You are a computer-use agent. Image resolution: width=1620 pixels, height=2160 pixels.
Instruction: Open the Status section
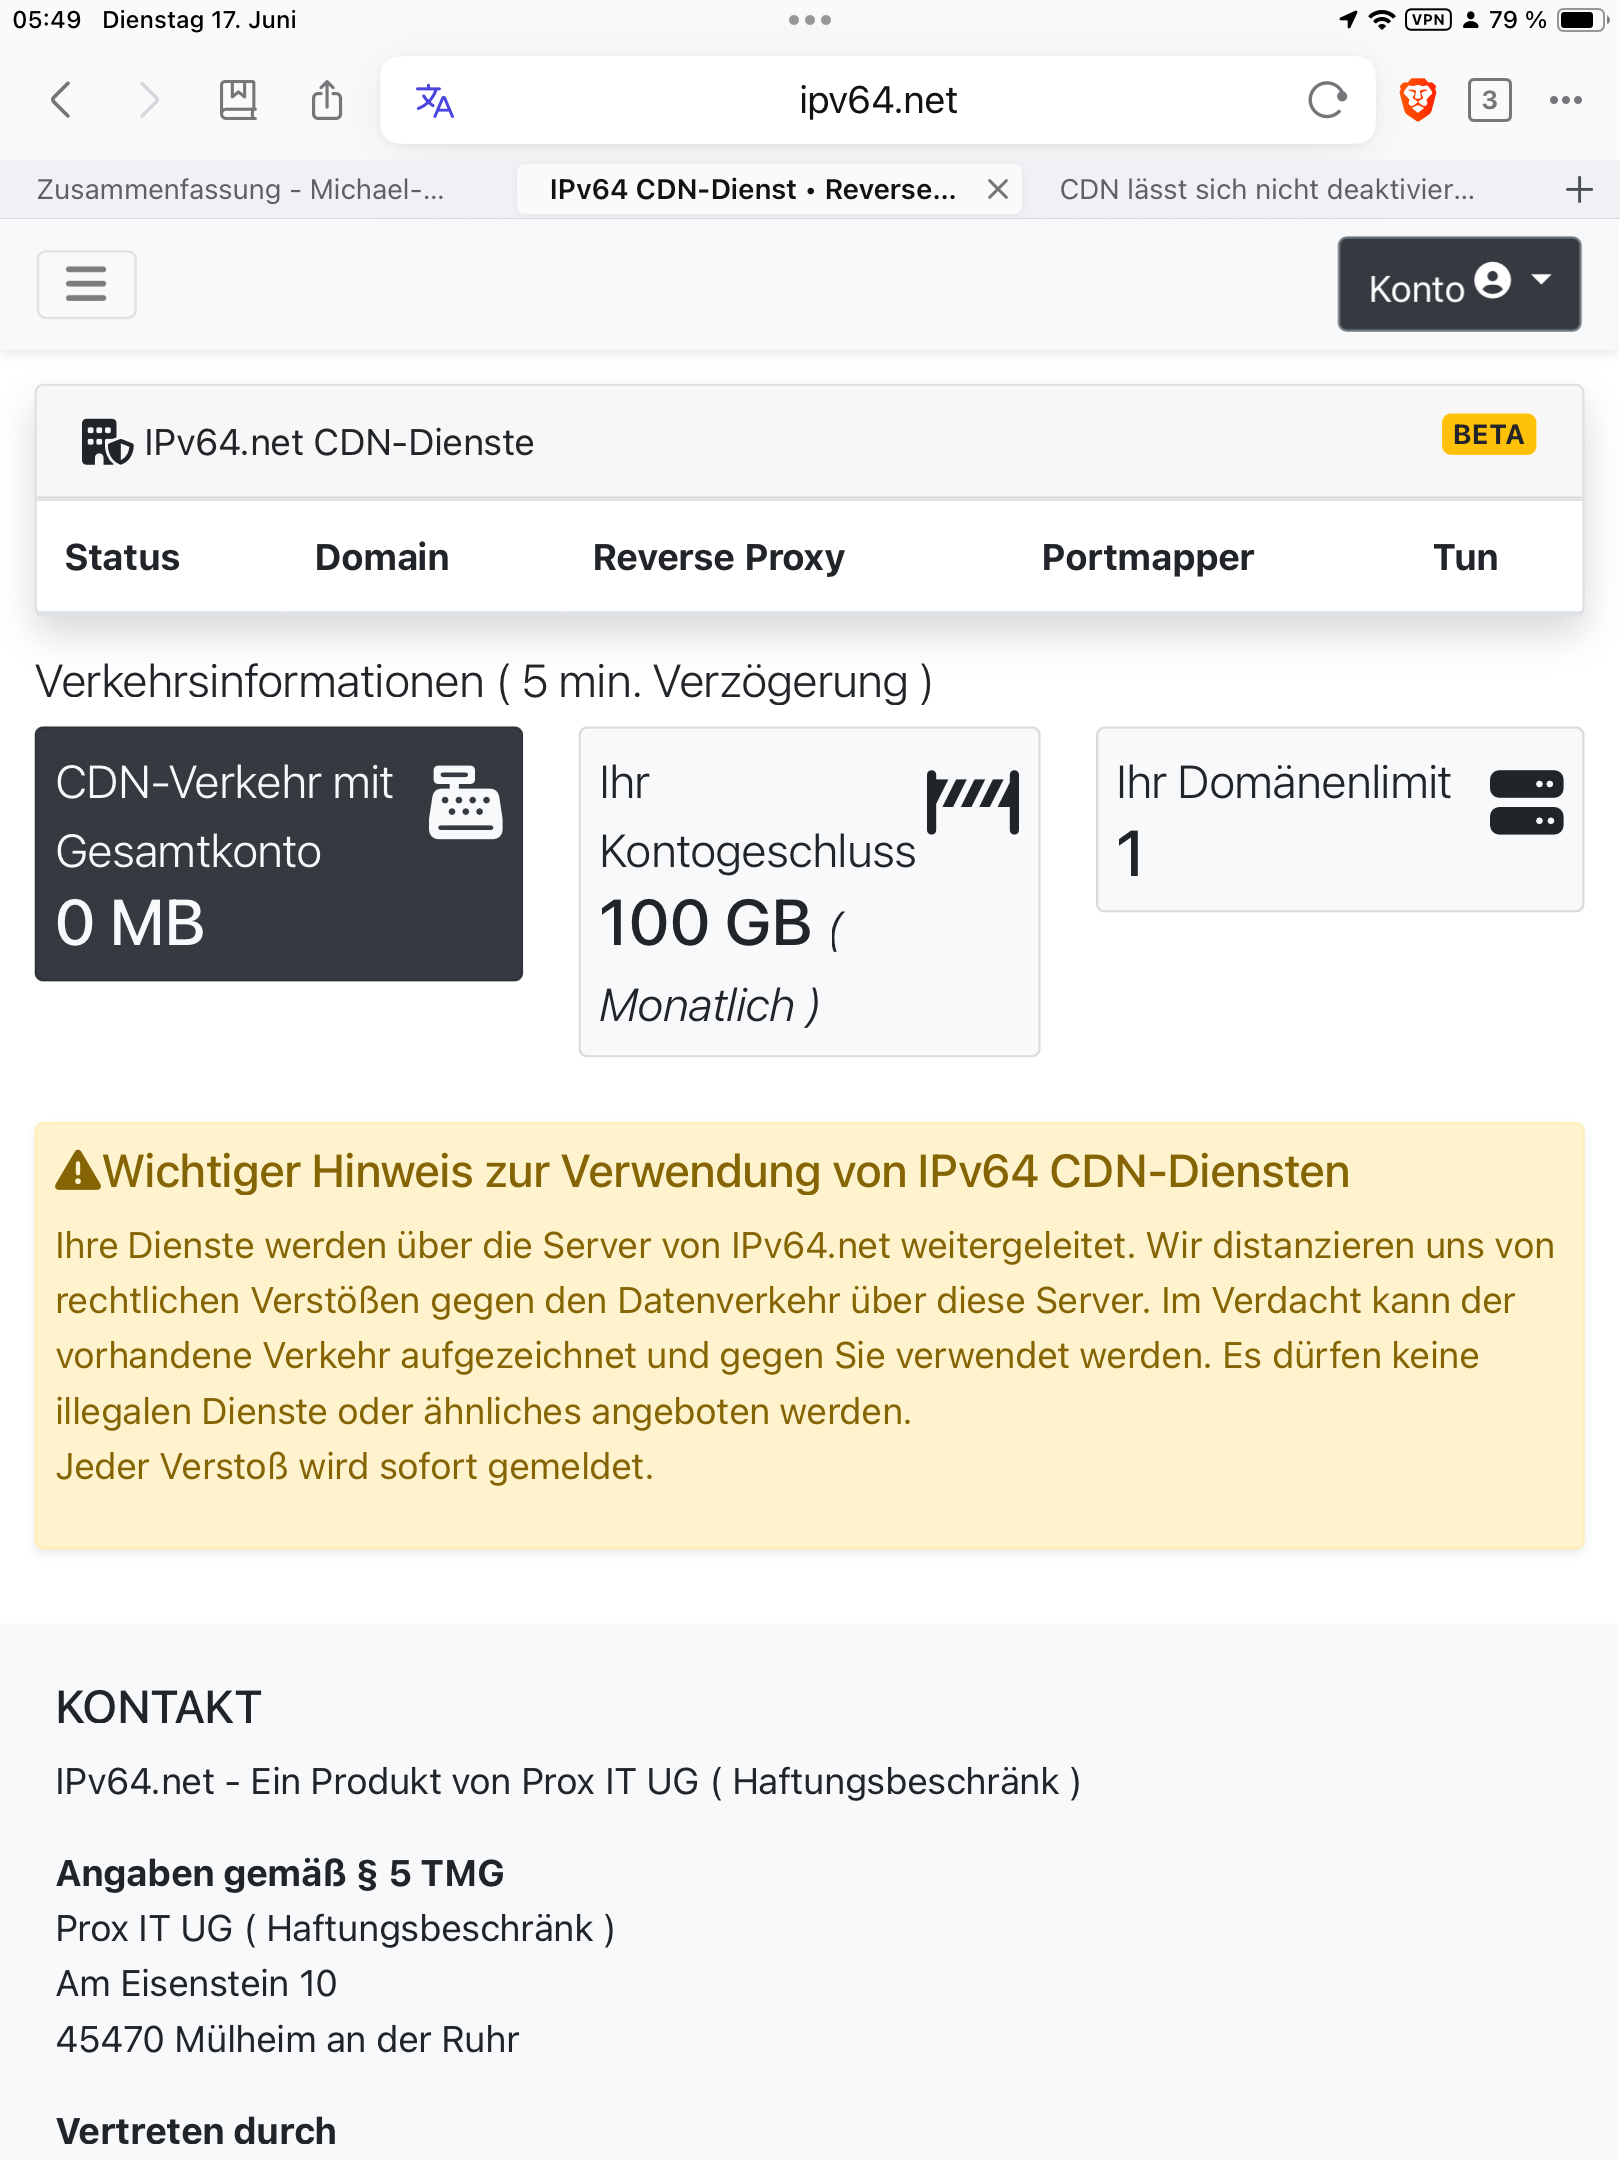pyautogui.click(x=122, y=557)
